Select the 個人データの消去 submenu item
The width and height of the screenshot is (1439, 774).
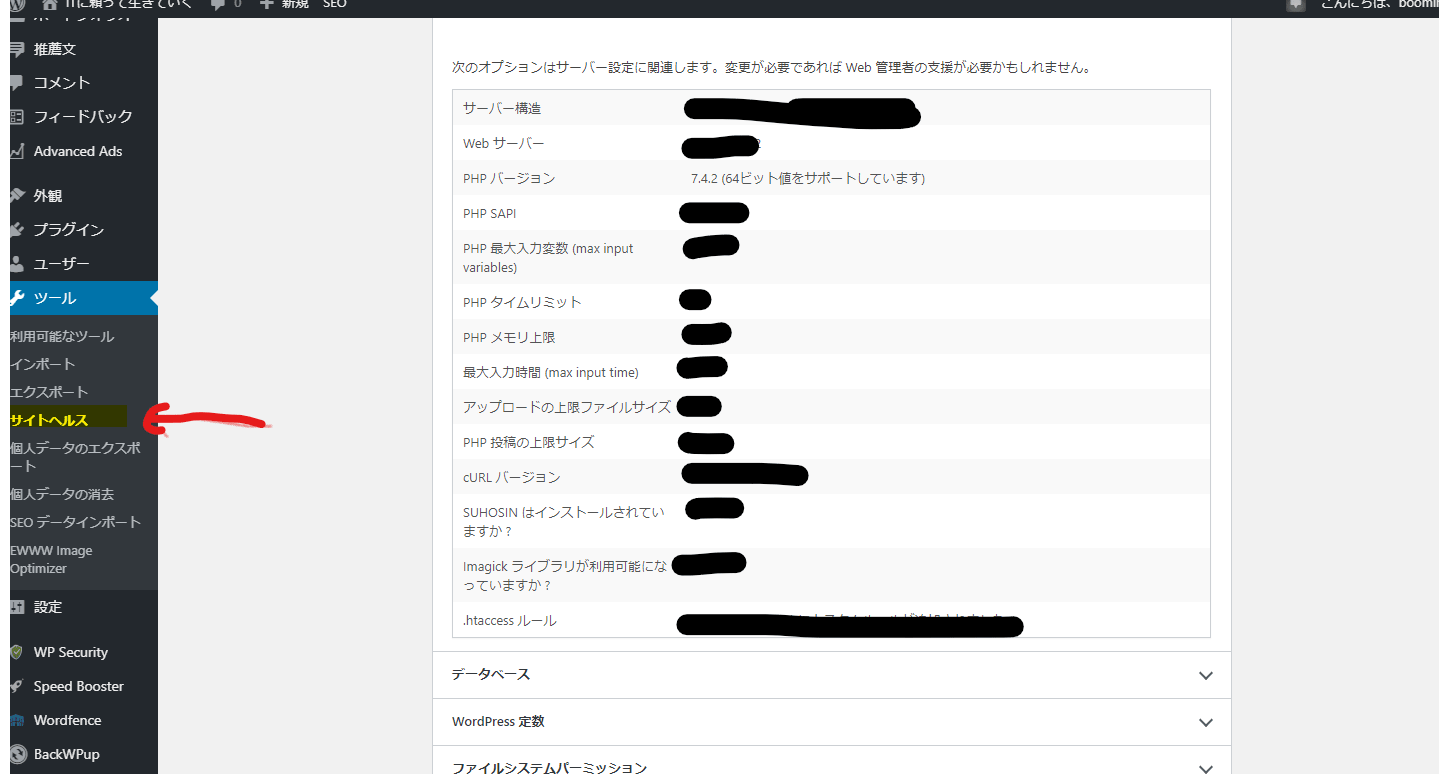tap(62, 494)
